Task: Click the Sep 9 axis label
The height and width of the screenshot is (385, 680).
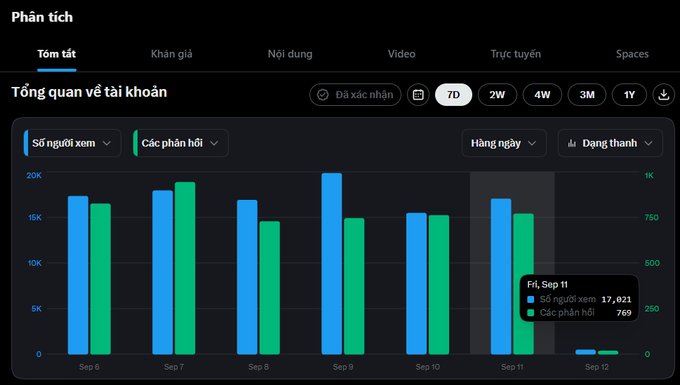Action: tap(343, 367)
